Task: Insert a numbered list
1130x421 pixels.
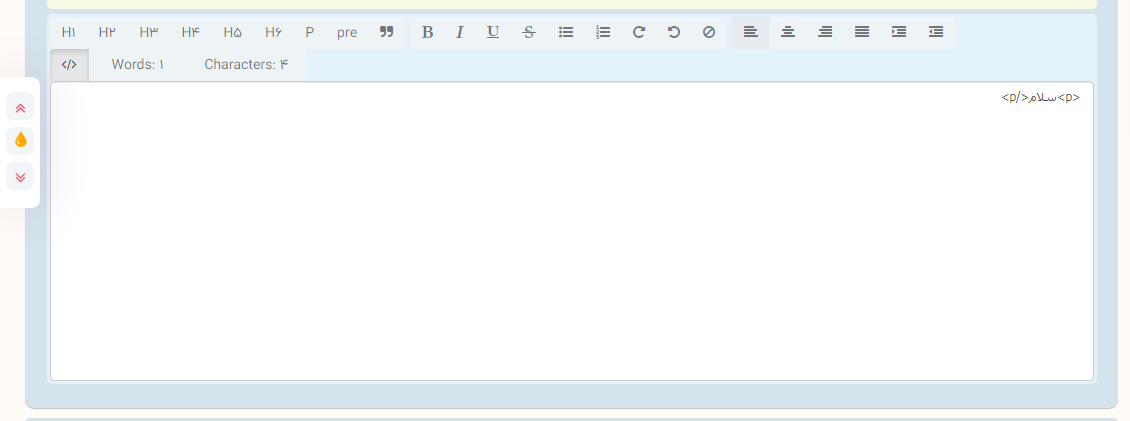Action: tap(603, 32)
